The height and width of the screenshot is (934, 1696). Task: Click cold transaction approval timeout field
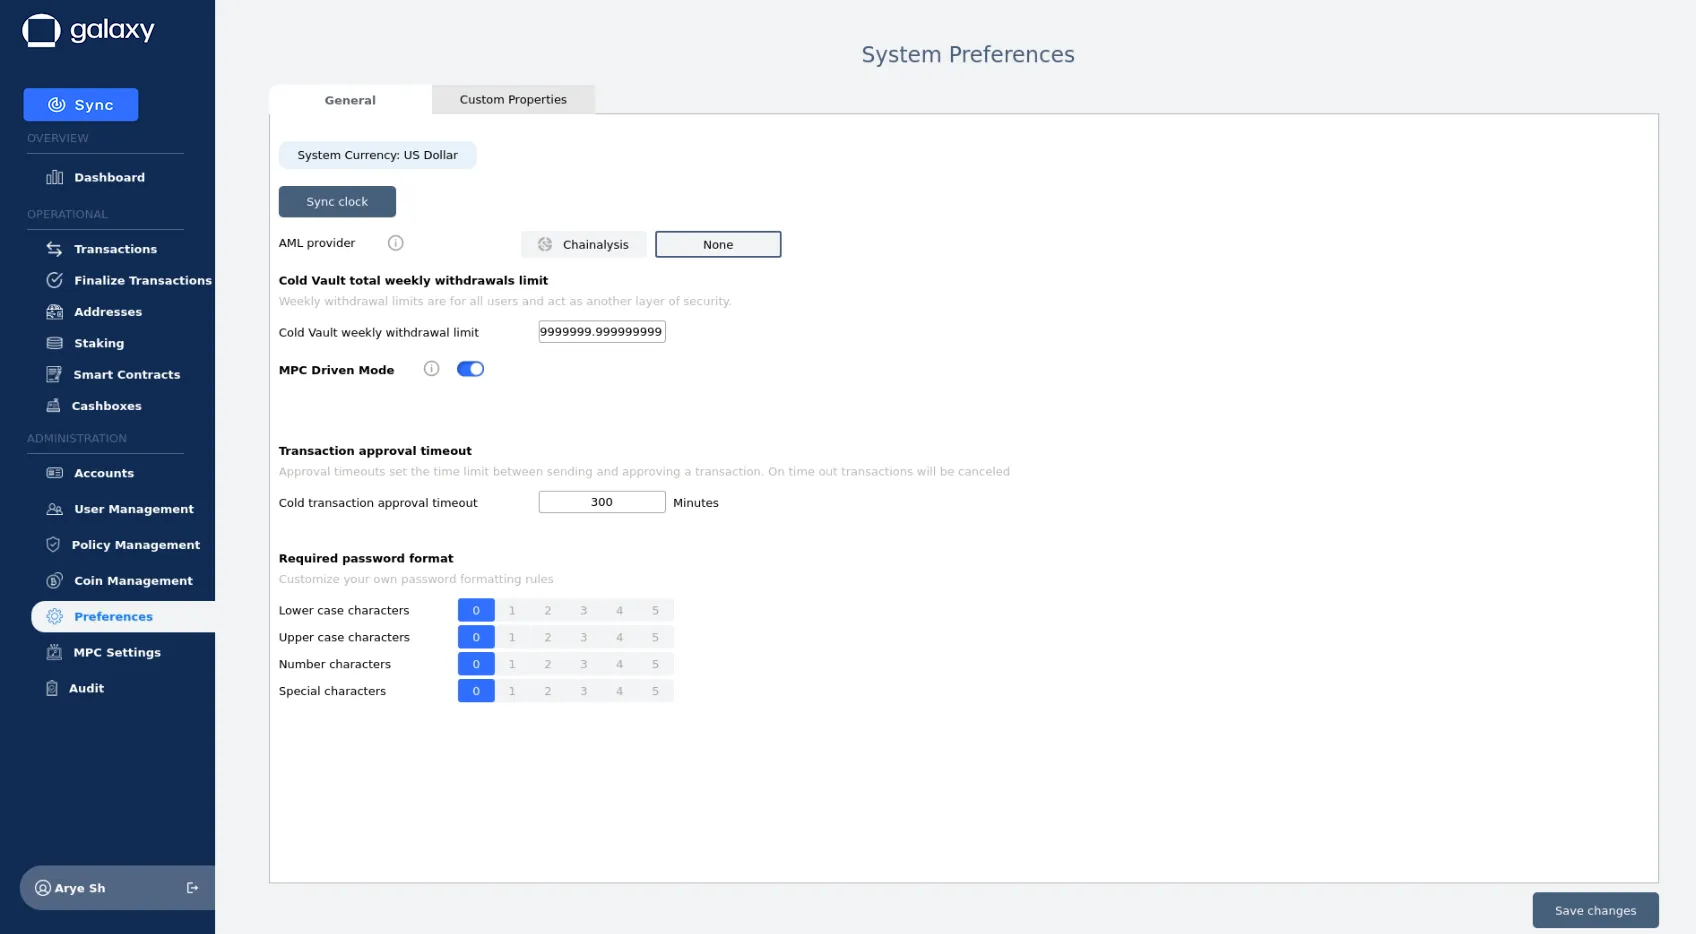point(602,502)
